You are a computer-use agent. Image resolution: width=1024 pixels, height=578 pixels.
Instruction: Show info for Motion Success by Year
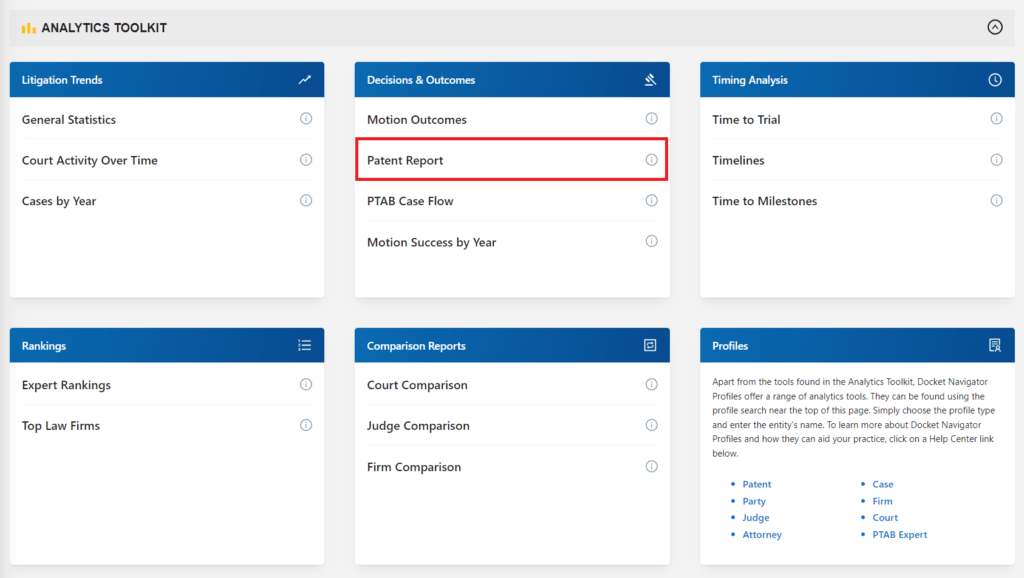point(651,242)
